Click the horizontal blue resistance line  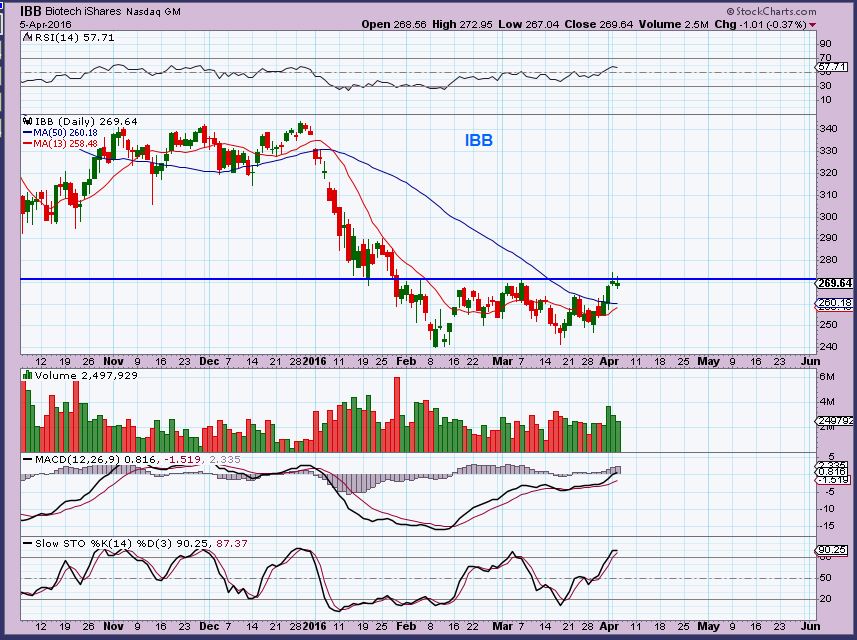[x=418, y=279]
